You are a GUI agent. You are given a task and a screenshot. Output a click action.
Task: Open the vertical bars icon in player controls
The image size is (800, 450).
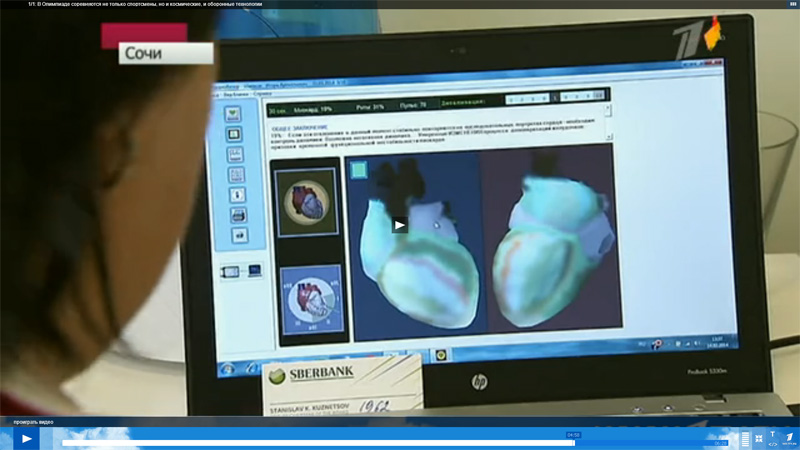pos(745,439)
